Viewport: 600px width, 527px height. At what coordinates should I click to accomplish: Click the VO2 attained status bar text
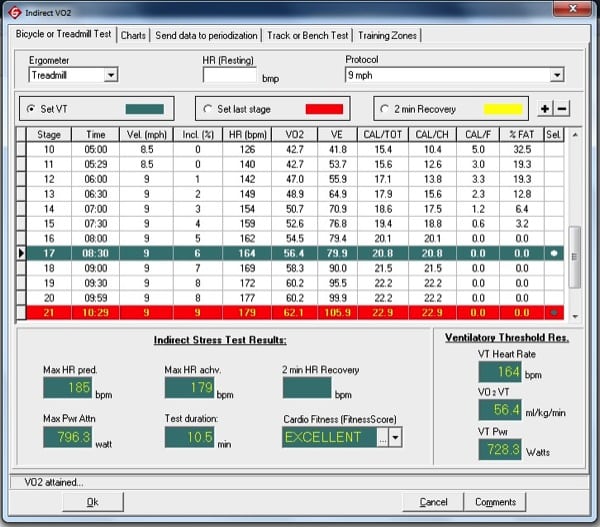tap(54, 483)
